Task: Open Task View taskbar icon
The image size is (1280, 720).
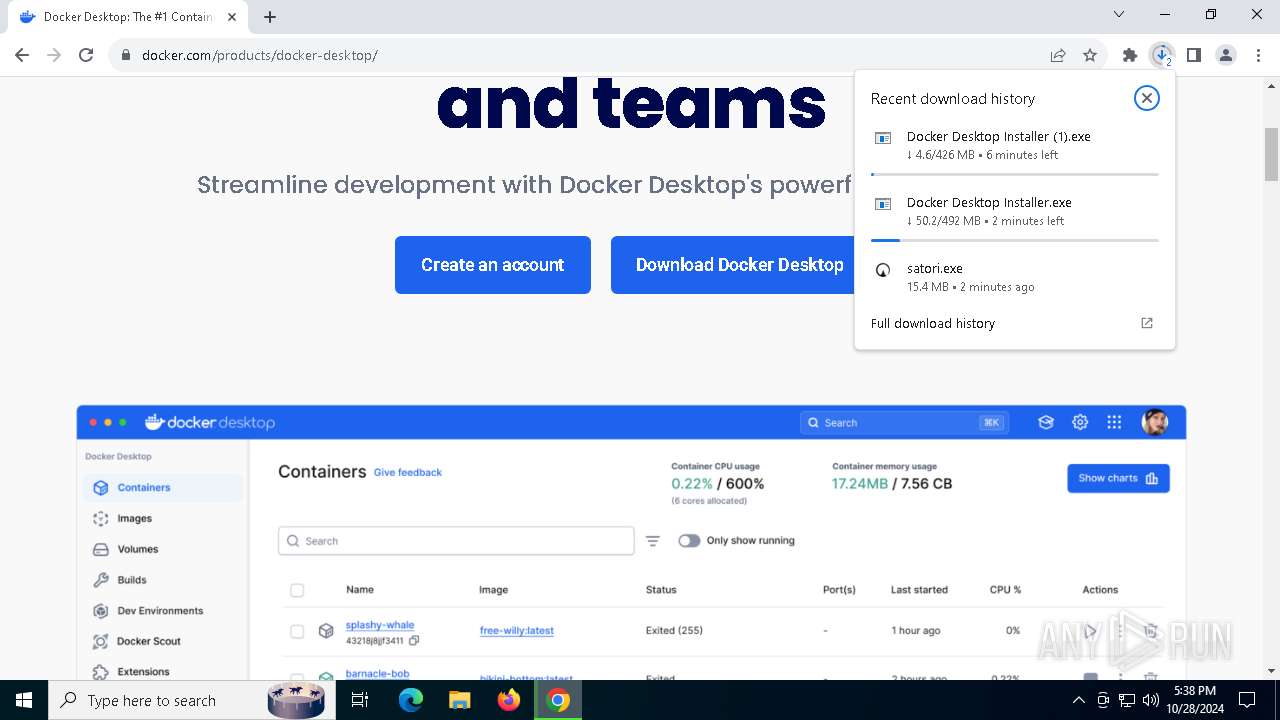Action: 361,700
